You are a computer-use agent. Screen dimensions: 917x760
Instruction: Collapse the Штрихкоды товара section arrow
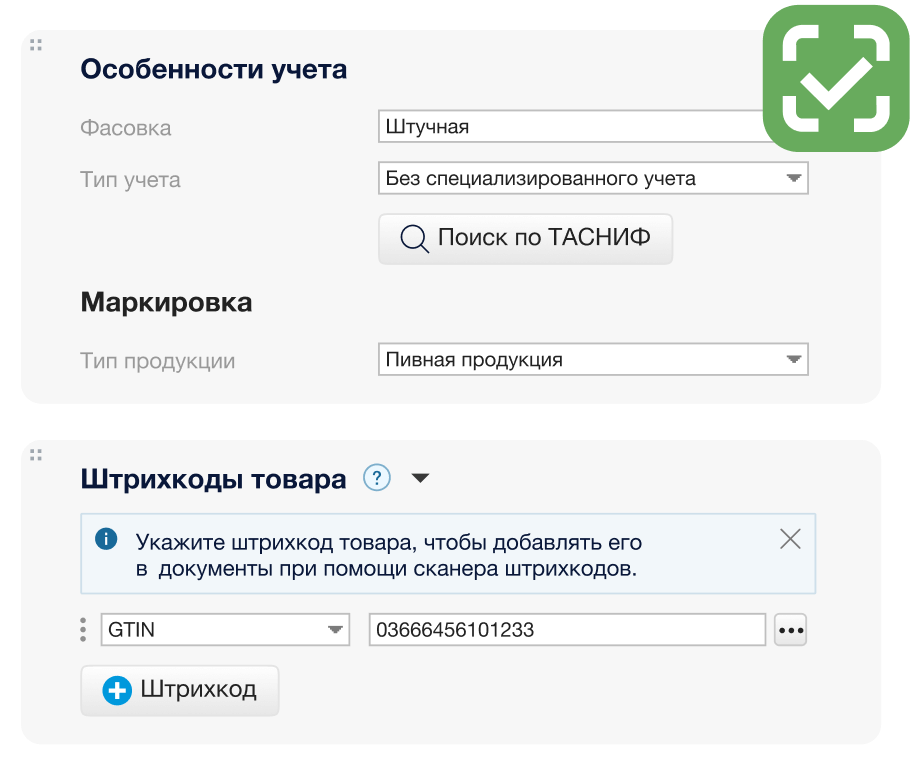420,478
